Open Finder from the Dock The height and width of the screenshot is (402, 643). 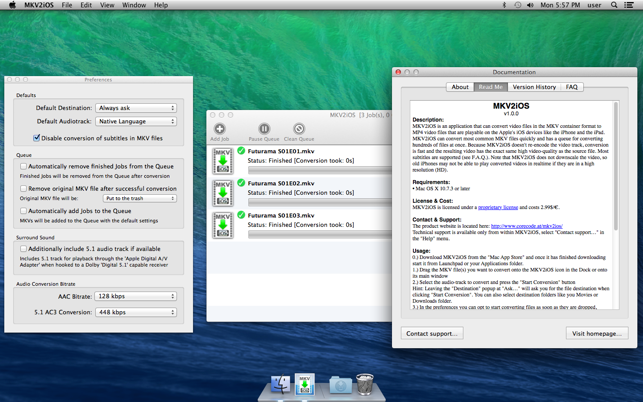(280, 385)
